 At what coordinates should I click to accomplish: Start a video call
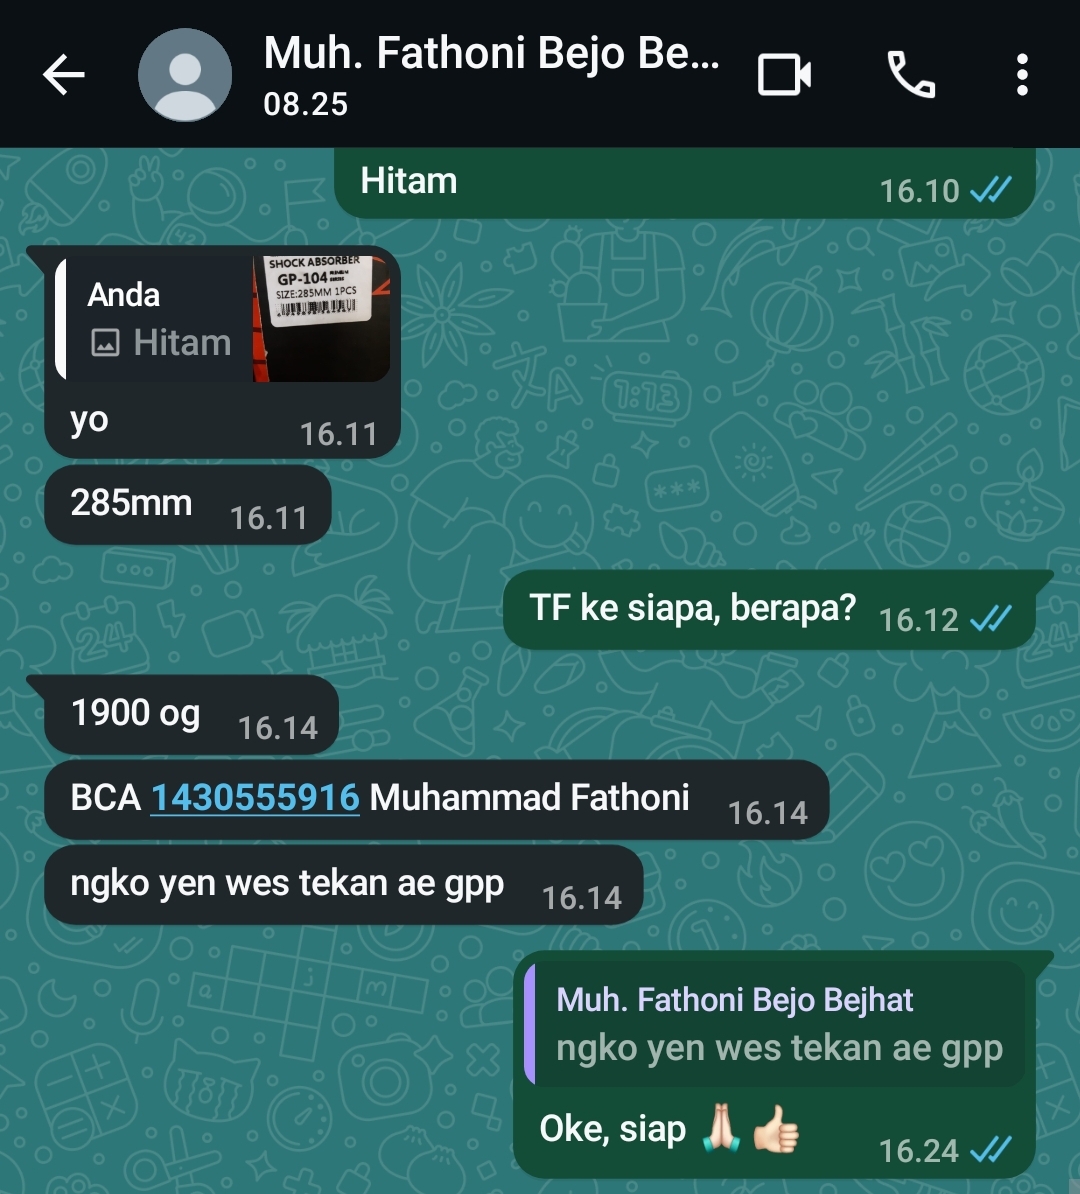point(784,75)
